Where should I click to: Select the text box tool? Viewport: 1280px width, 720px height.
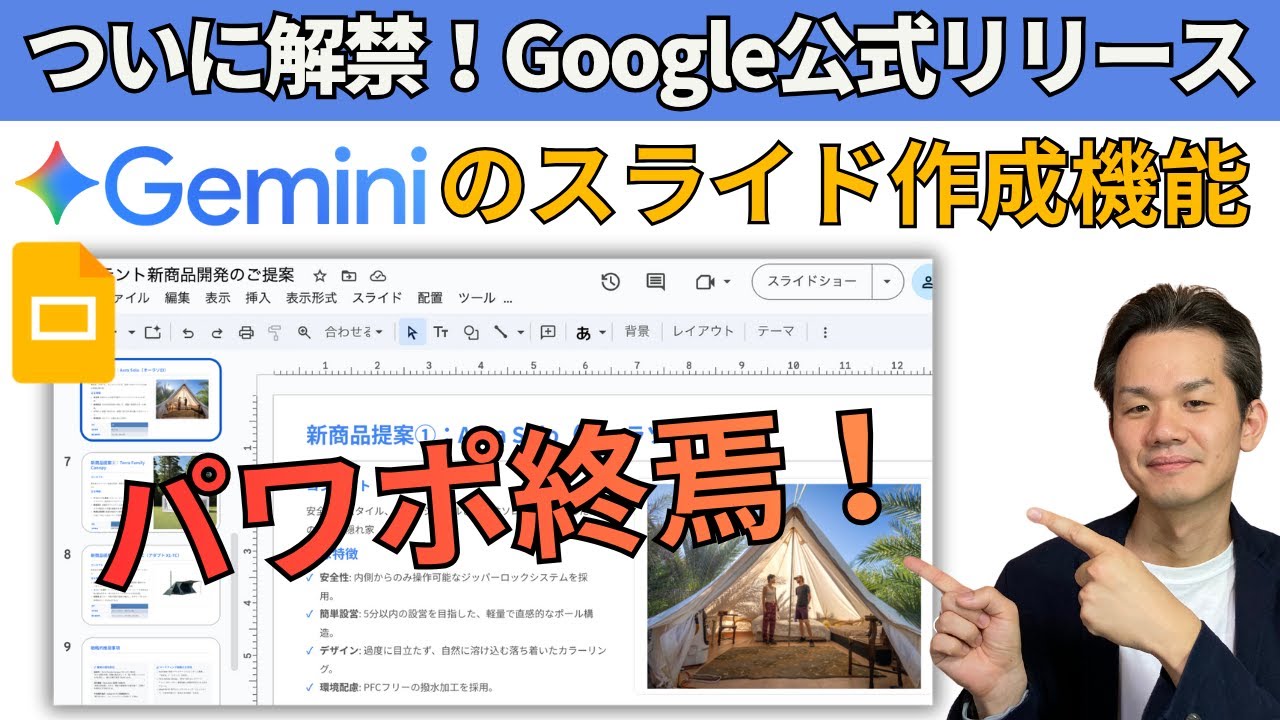[x=440, y=333]
